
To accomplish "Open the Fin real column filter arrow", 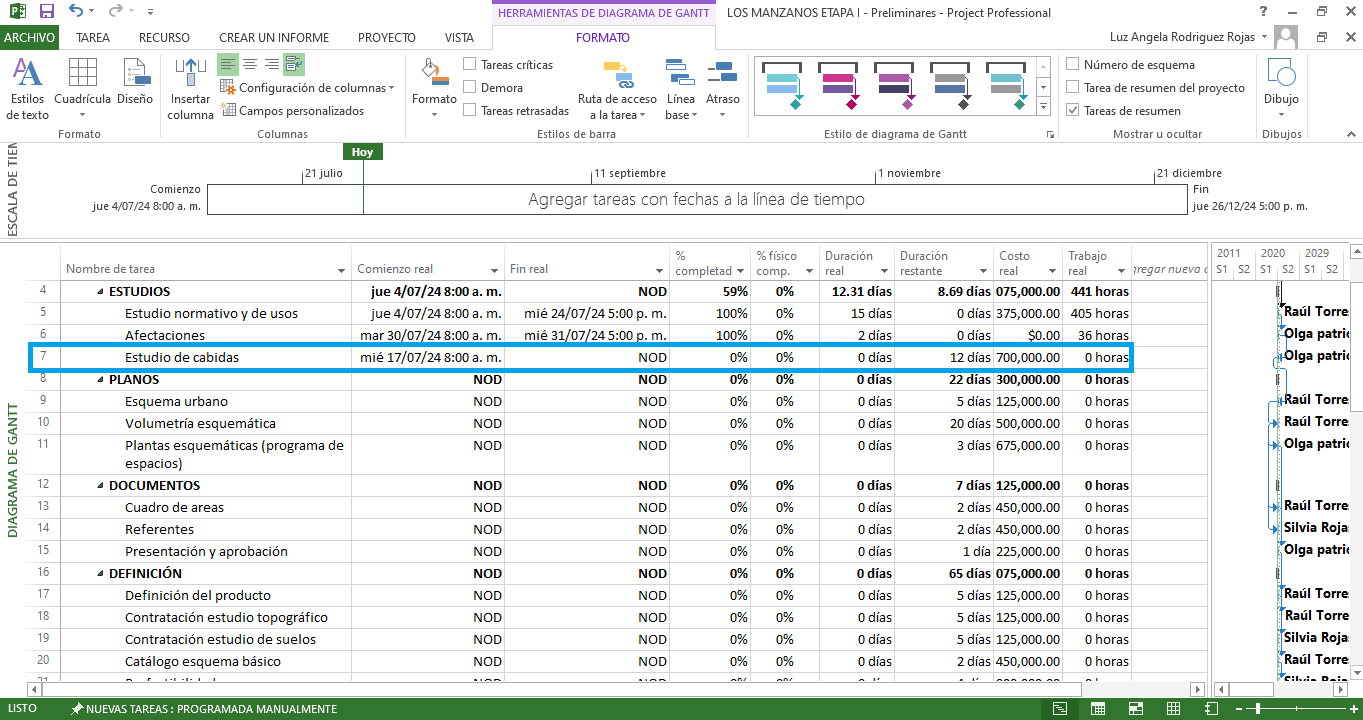I will click(659, 271).
